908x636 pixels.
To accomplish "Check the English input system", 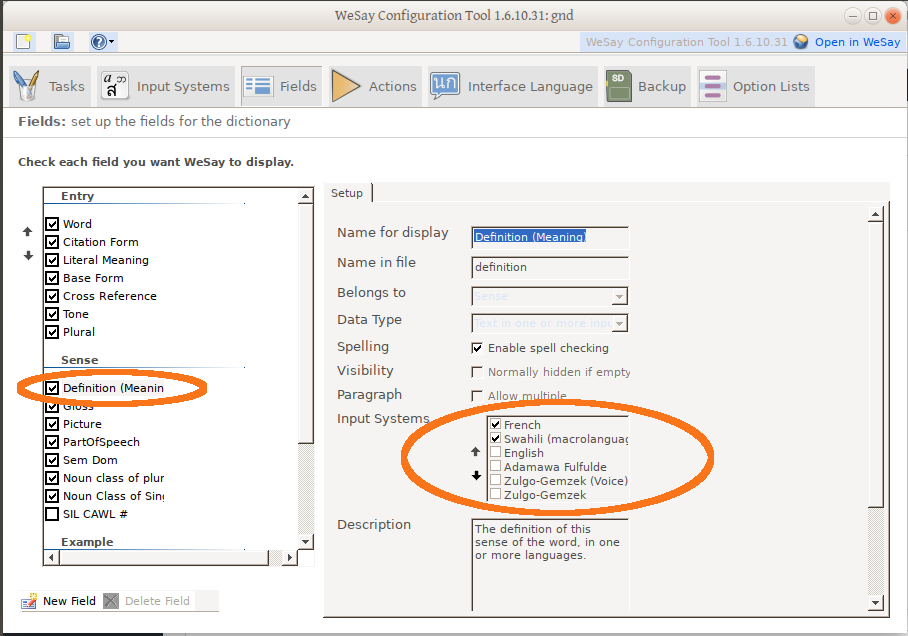I will coord(496,452).
